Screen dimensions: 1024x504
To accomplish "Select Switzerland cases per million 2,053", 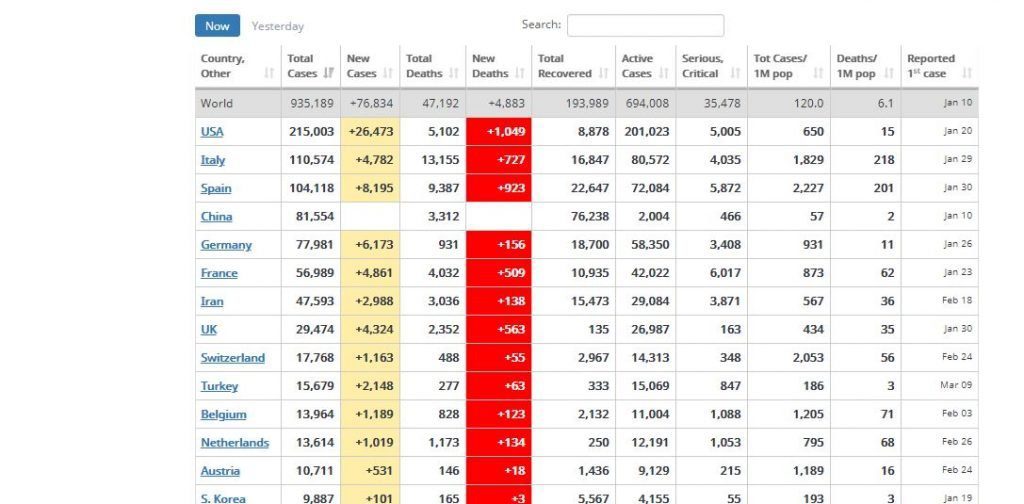I will pos(808,358).
